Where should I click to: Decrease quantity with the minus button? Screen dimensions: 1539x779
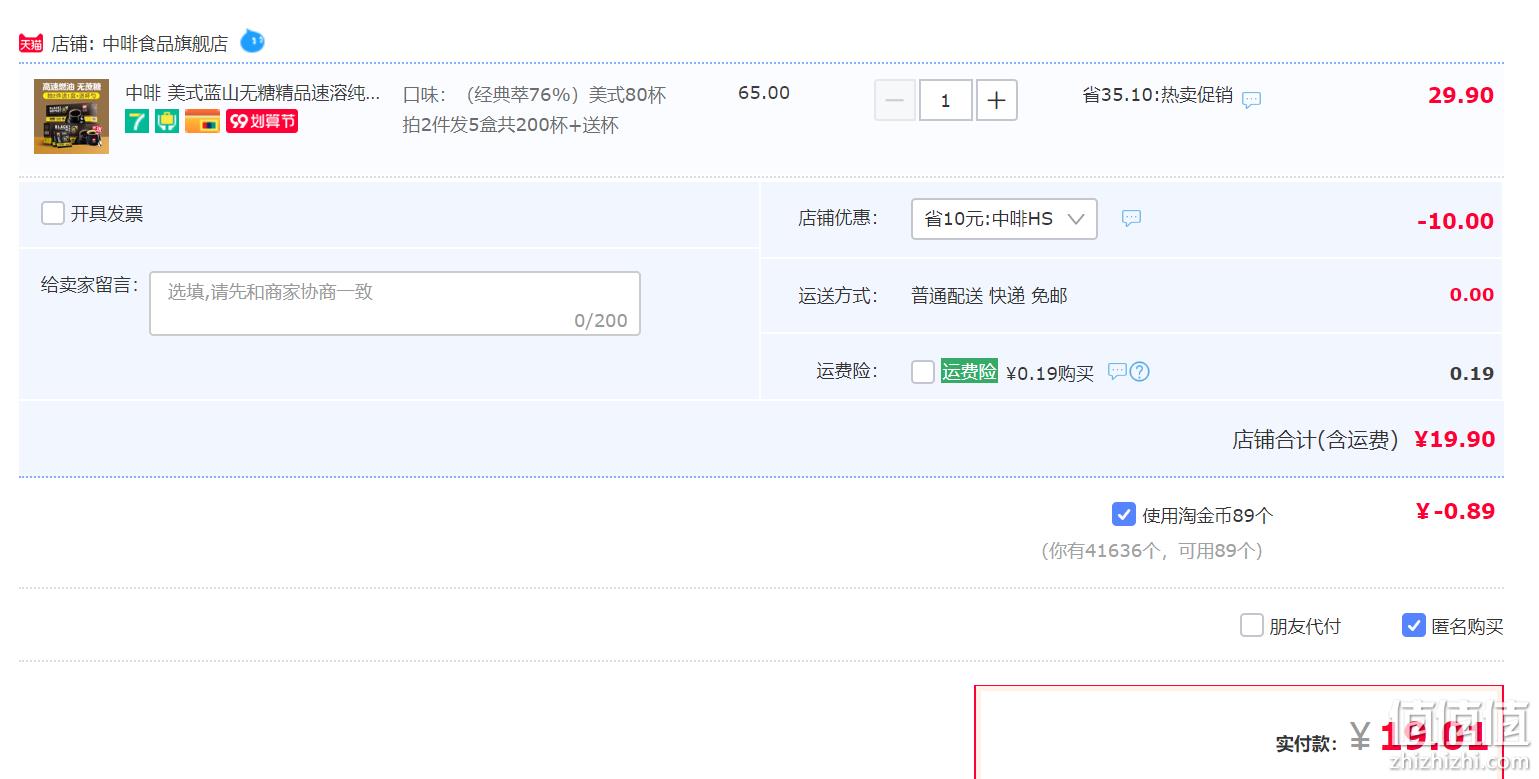[x=895, y=101]
